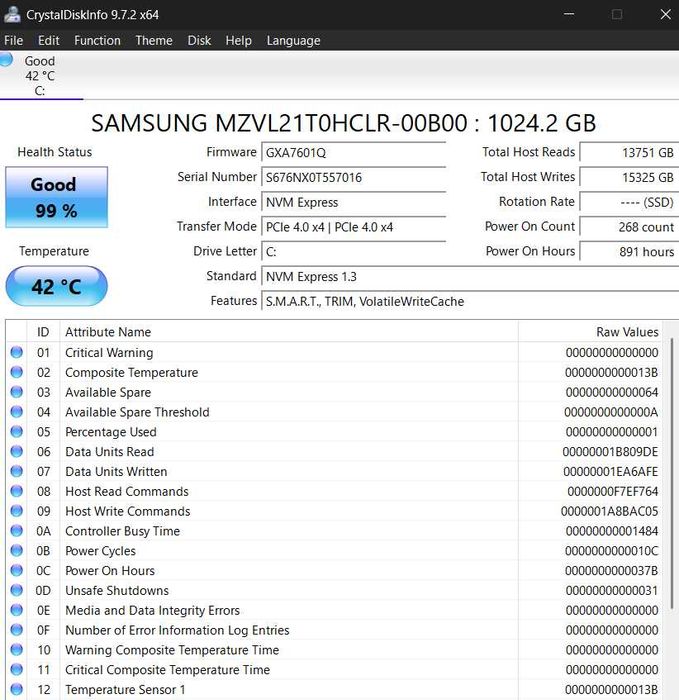Viewport: 679px width, 700px height.
Task: Click status icon for Number of Error Information Log Entries
Action: point(17,630)
